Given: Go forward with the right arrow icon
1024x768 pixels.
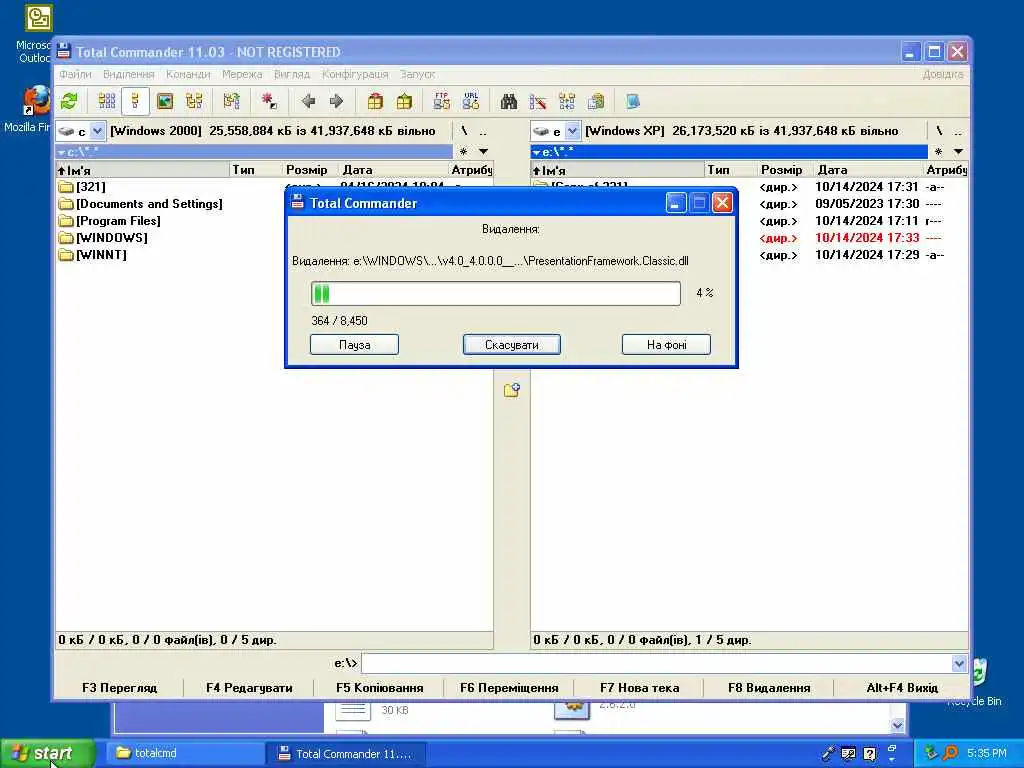Looking at the screenshot, I should 336,101.
